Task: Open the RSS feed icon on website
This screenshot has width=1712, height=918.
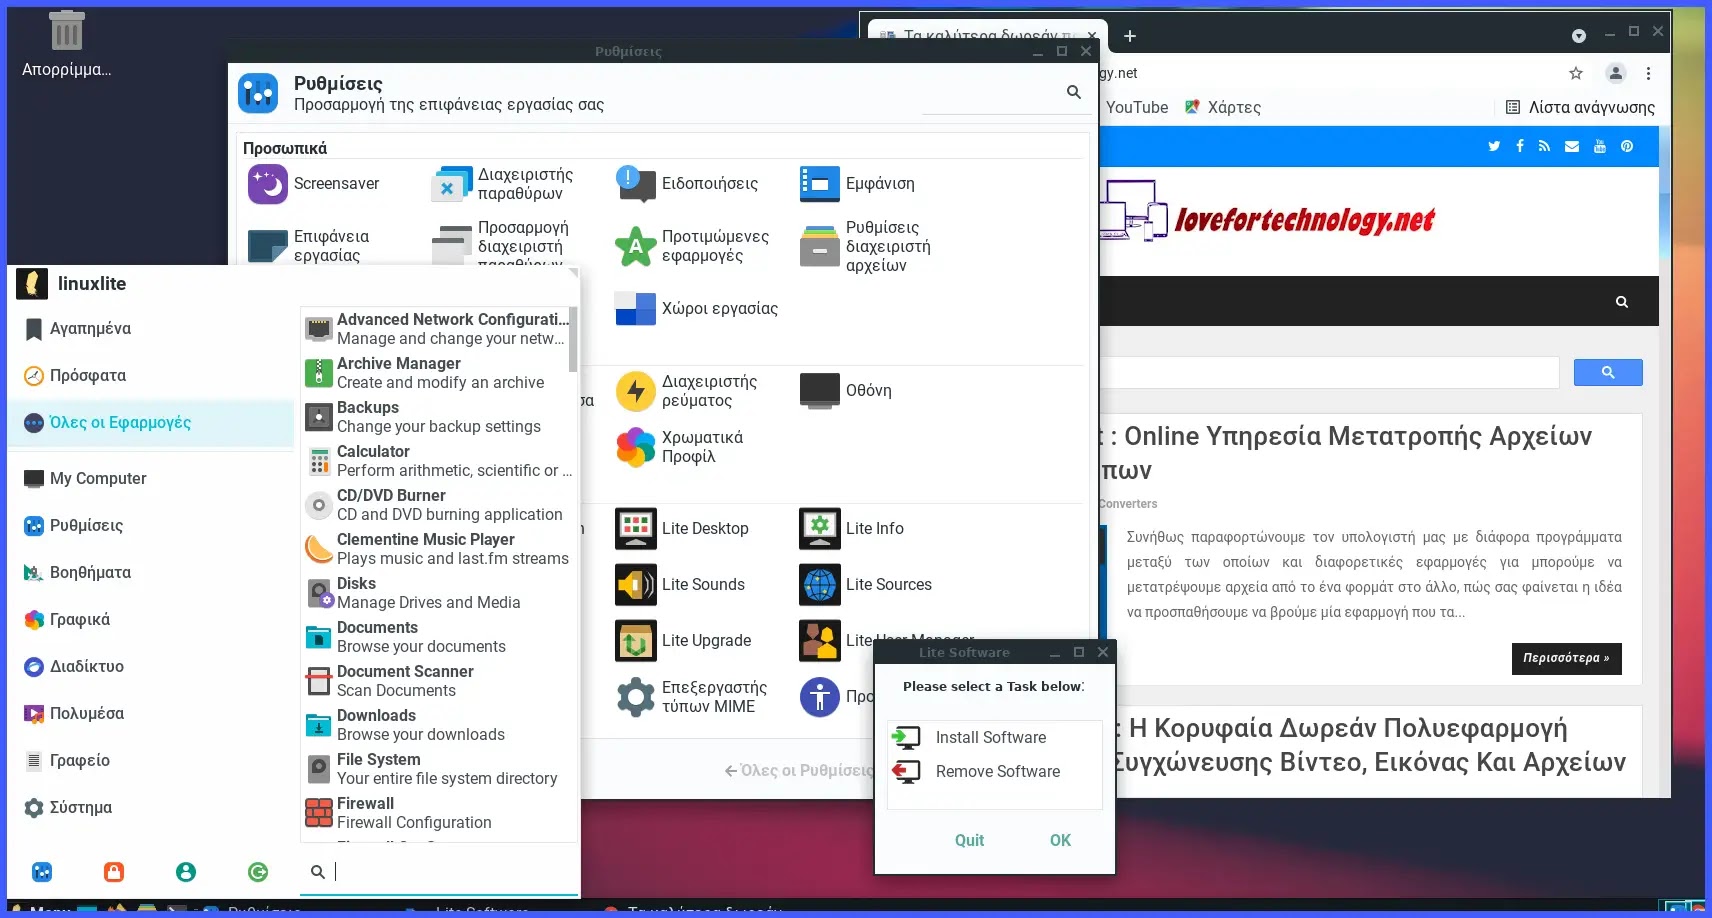Action: pos(1544,146)
